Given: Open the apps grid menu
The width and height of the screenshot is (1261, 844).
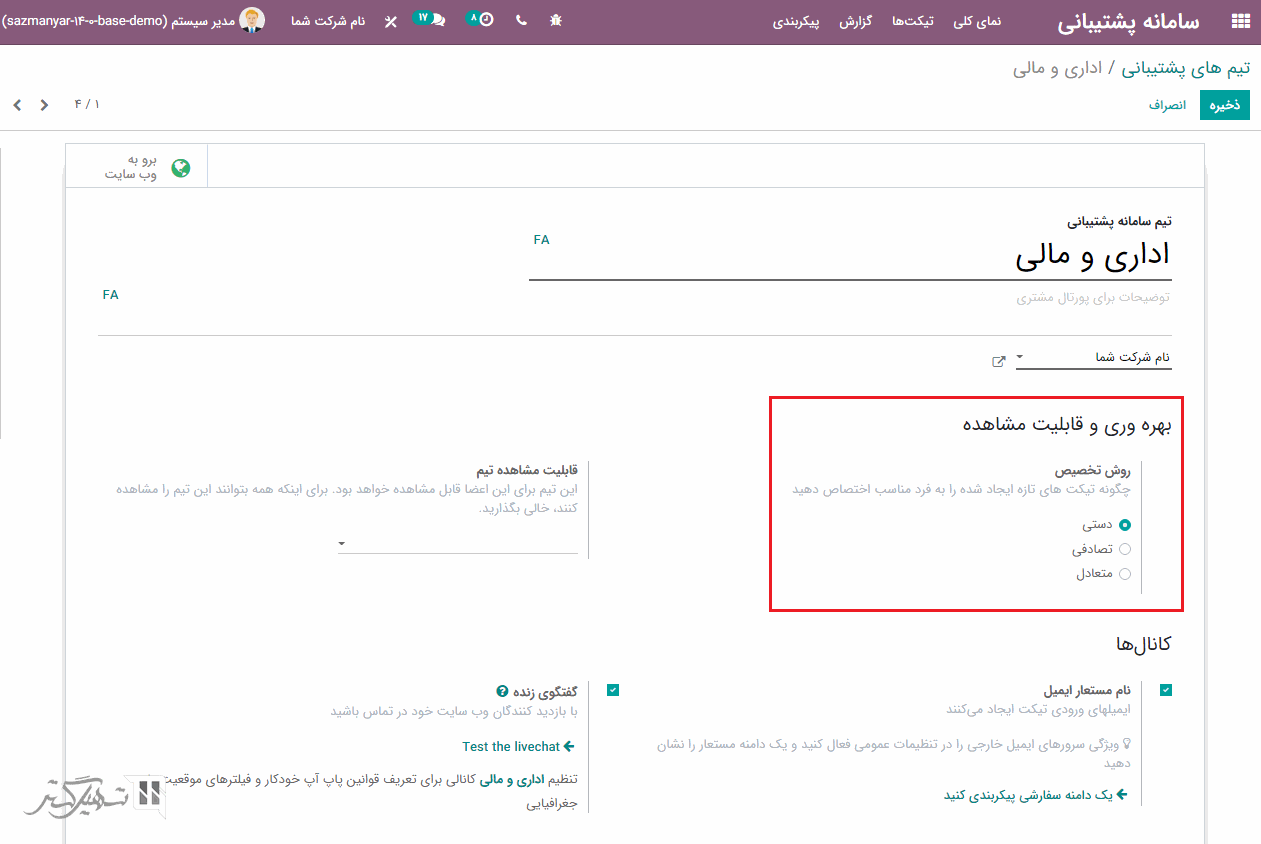Looking at the screenshot, I should 1240,21.
